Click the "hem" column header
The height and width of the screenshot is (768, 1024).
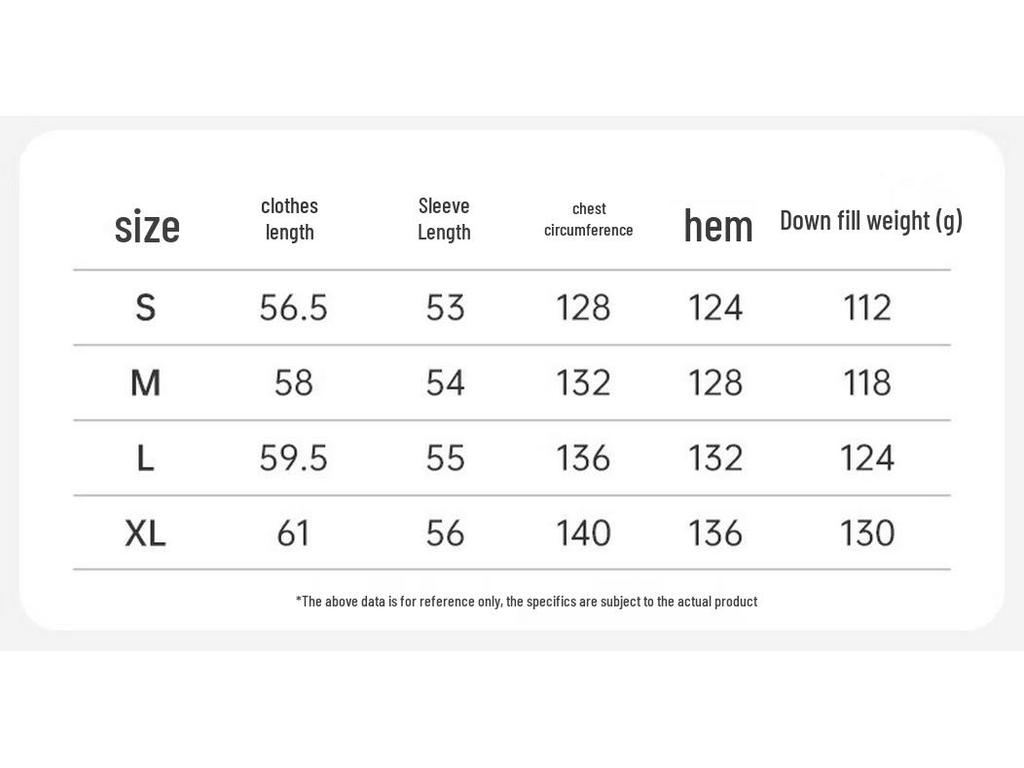(x=718, y=226)
